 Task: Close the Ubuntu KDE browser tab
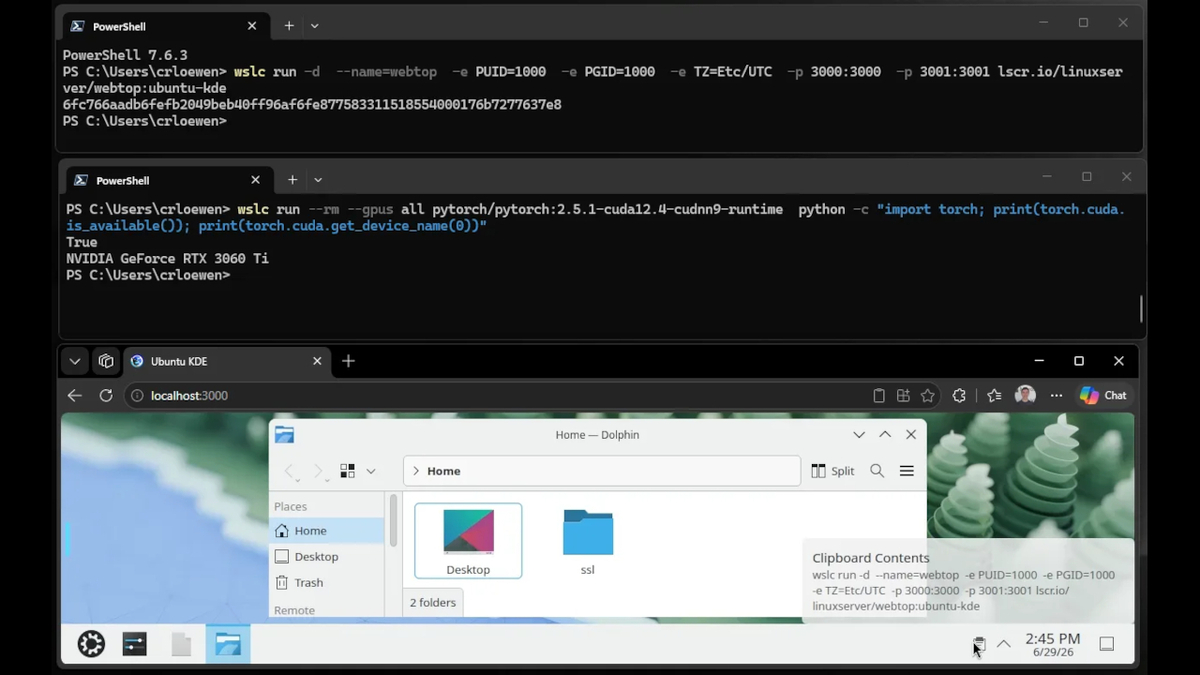coord(317,361)
